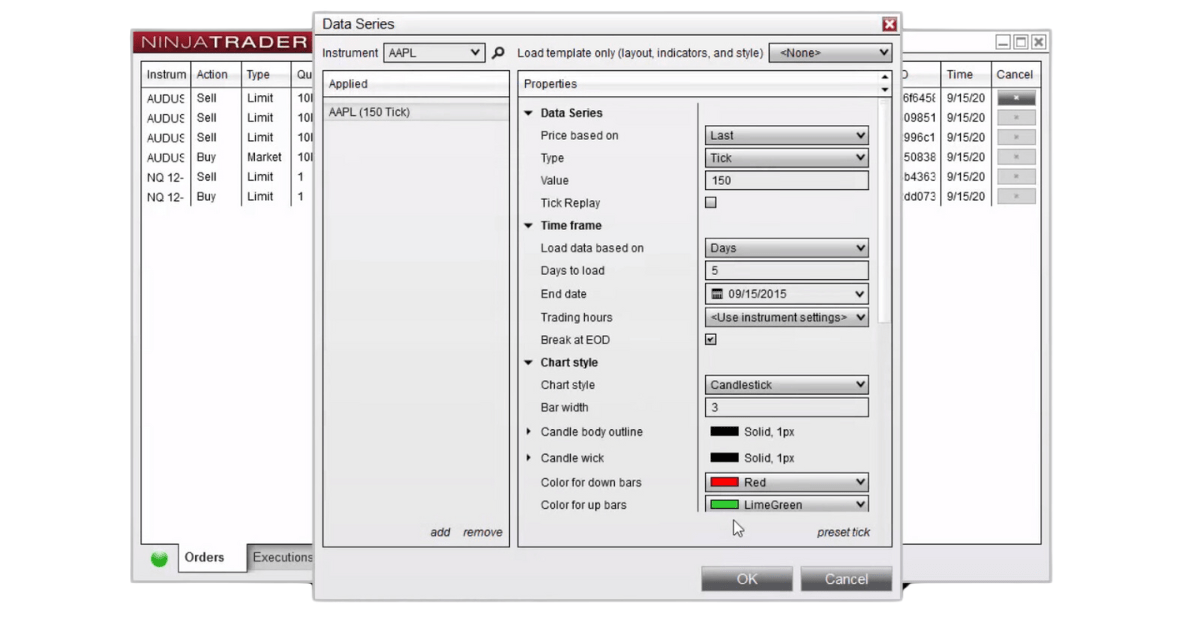Open the Load data based on dropdown
The height and width of the screenshot is (628, 1200).
click(787, 248)
